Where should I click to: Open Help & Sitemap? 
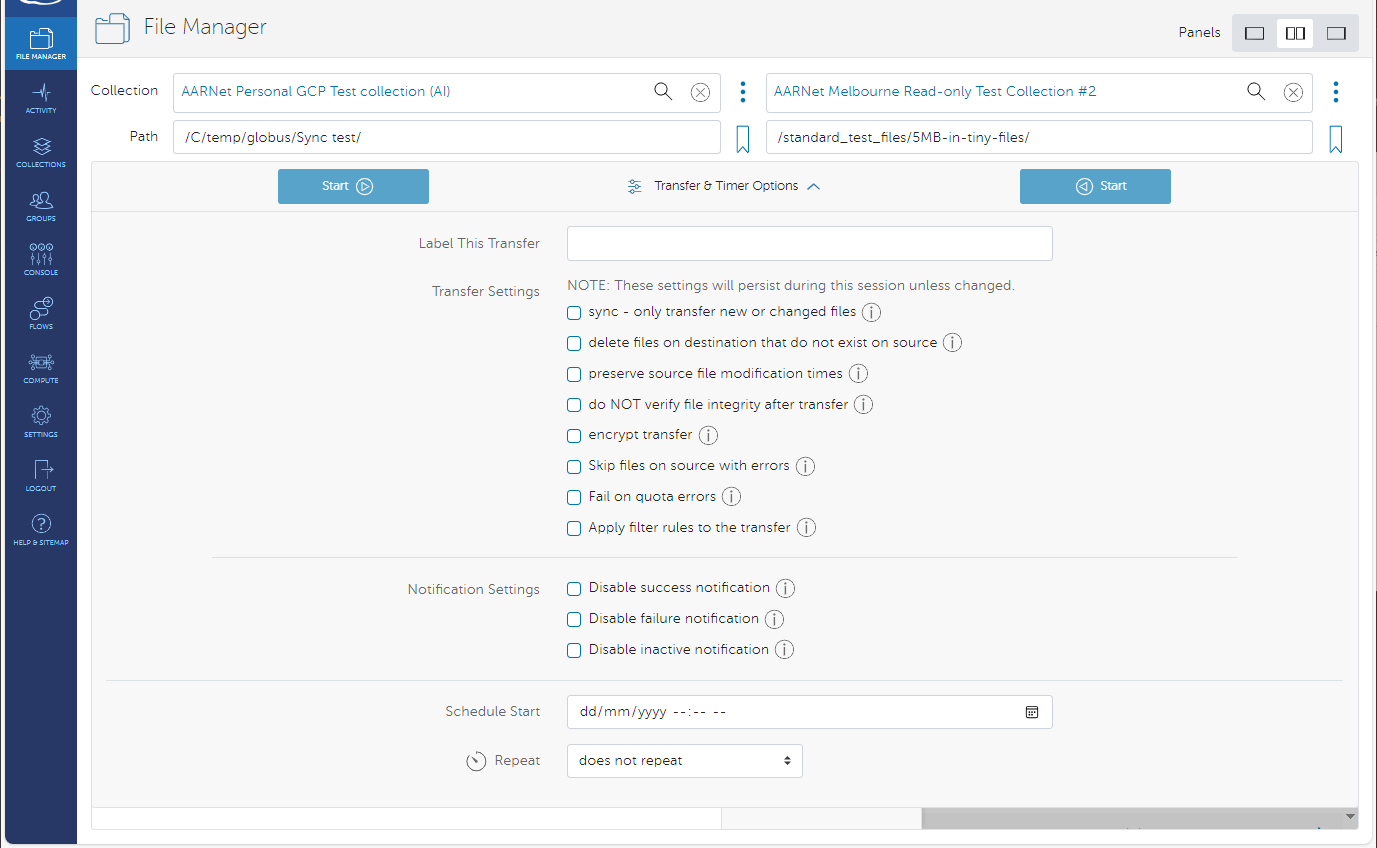pyautogui.click(x=40, y=530)
